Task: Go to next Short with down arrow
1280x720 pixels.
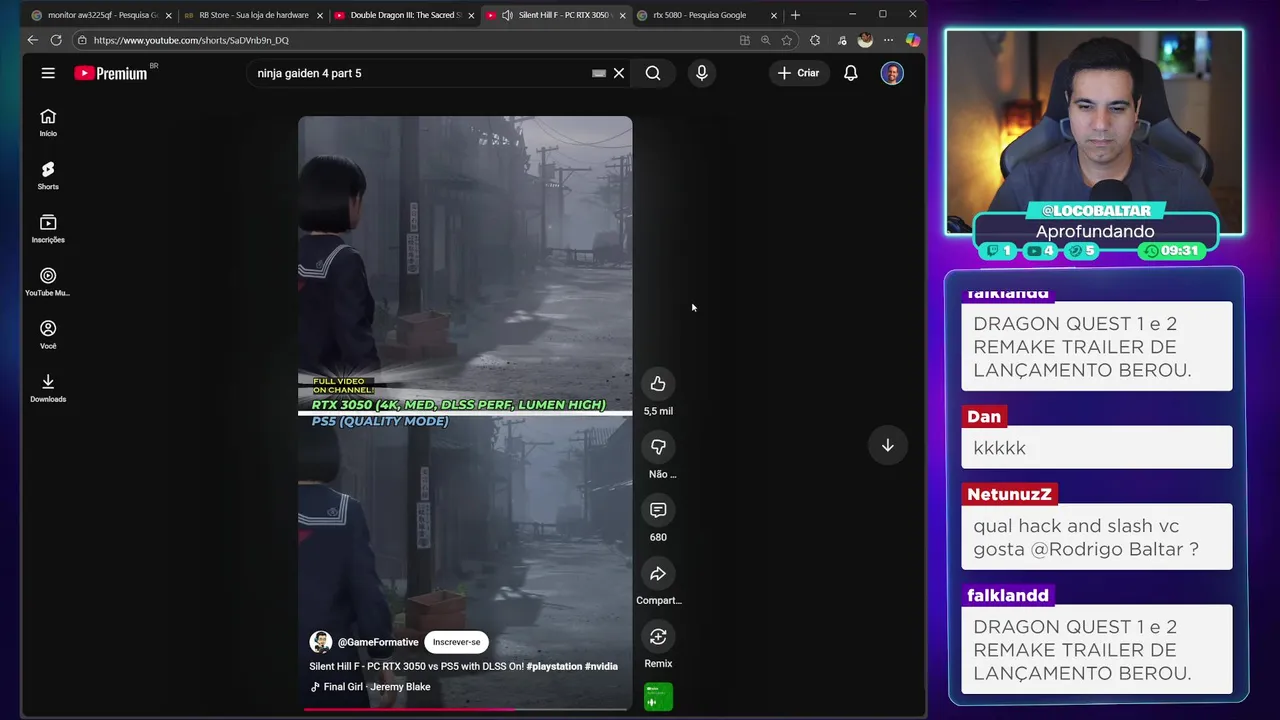Action: [x=887, y=445]
